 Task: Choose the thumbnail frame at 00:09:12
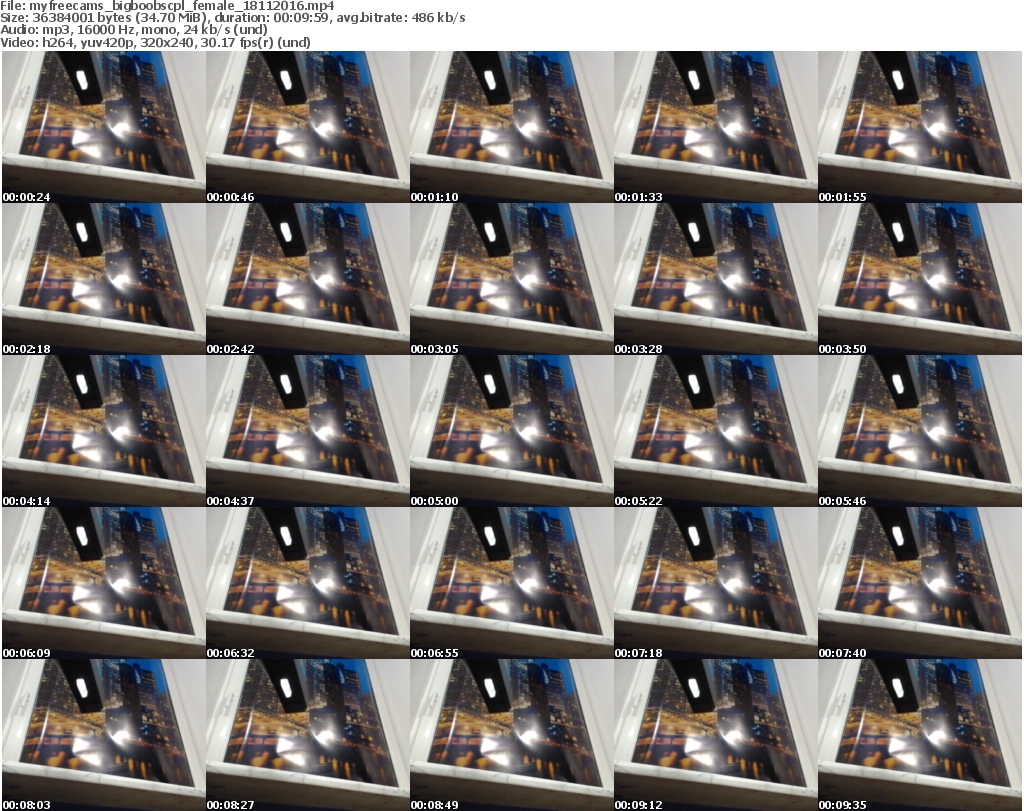click(716, 735)
